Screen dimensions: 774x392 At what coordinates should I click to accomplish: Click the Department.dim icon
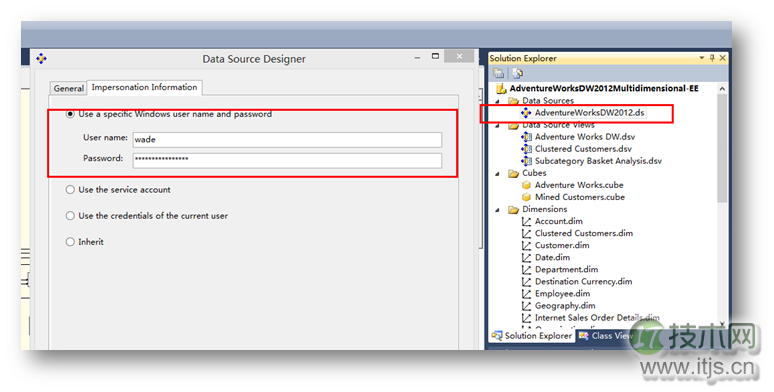tap(526, 270)
